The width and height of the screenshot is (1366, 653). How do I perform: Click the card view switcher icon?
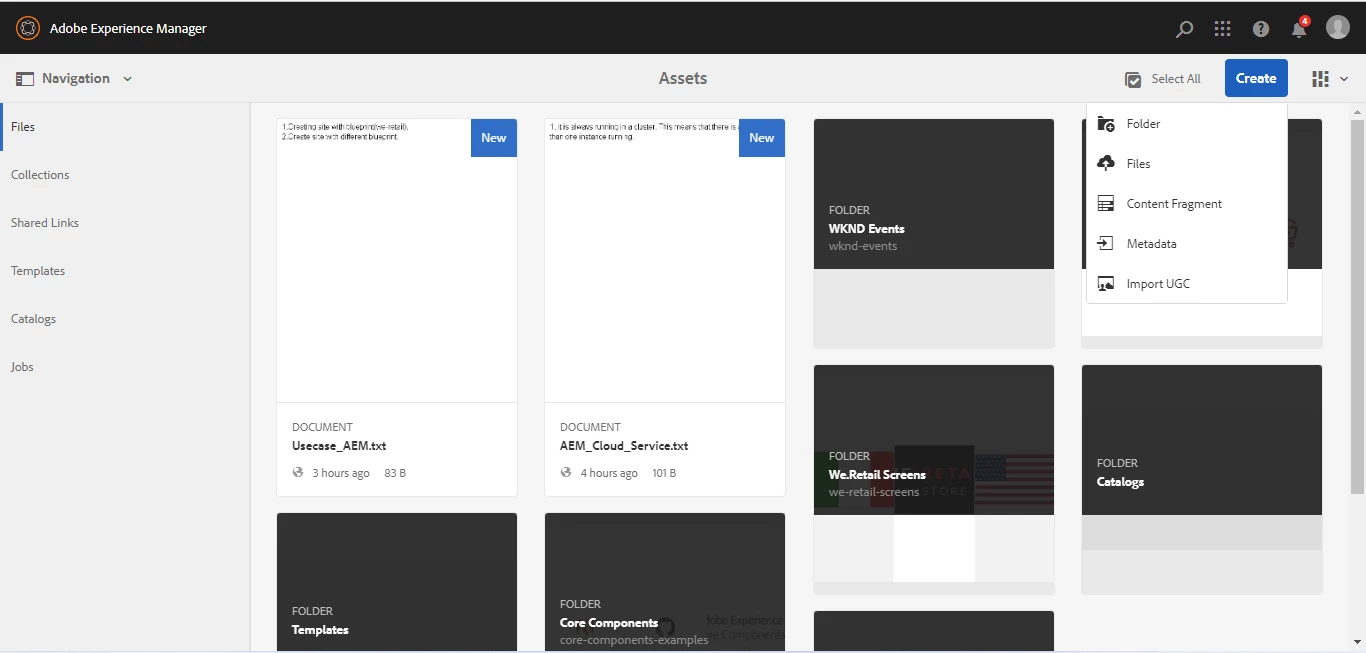coord(1321,79)
